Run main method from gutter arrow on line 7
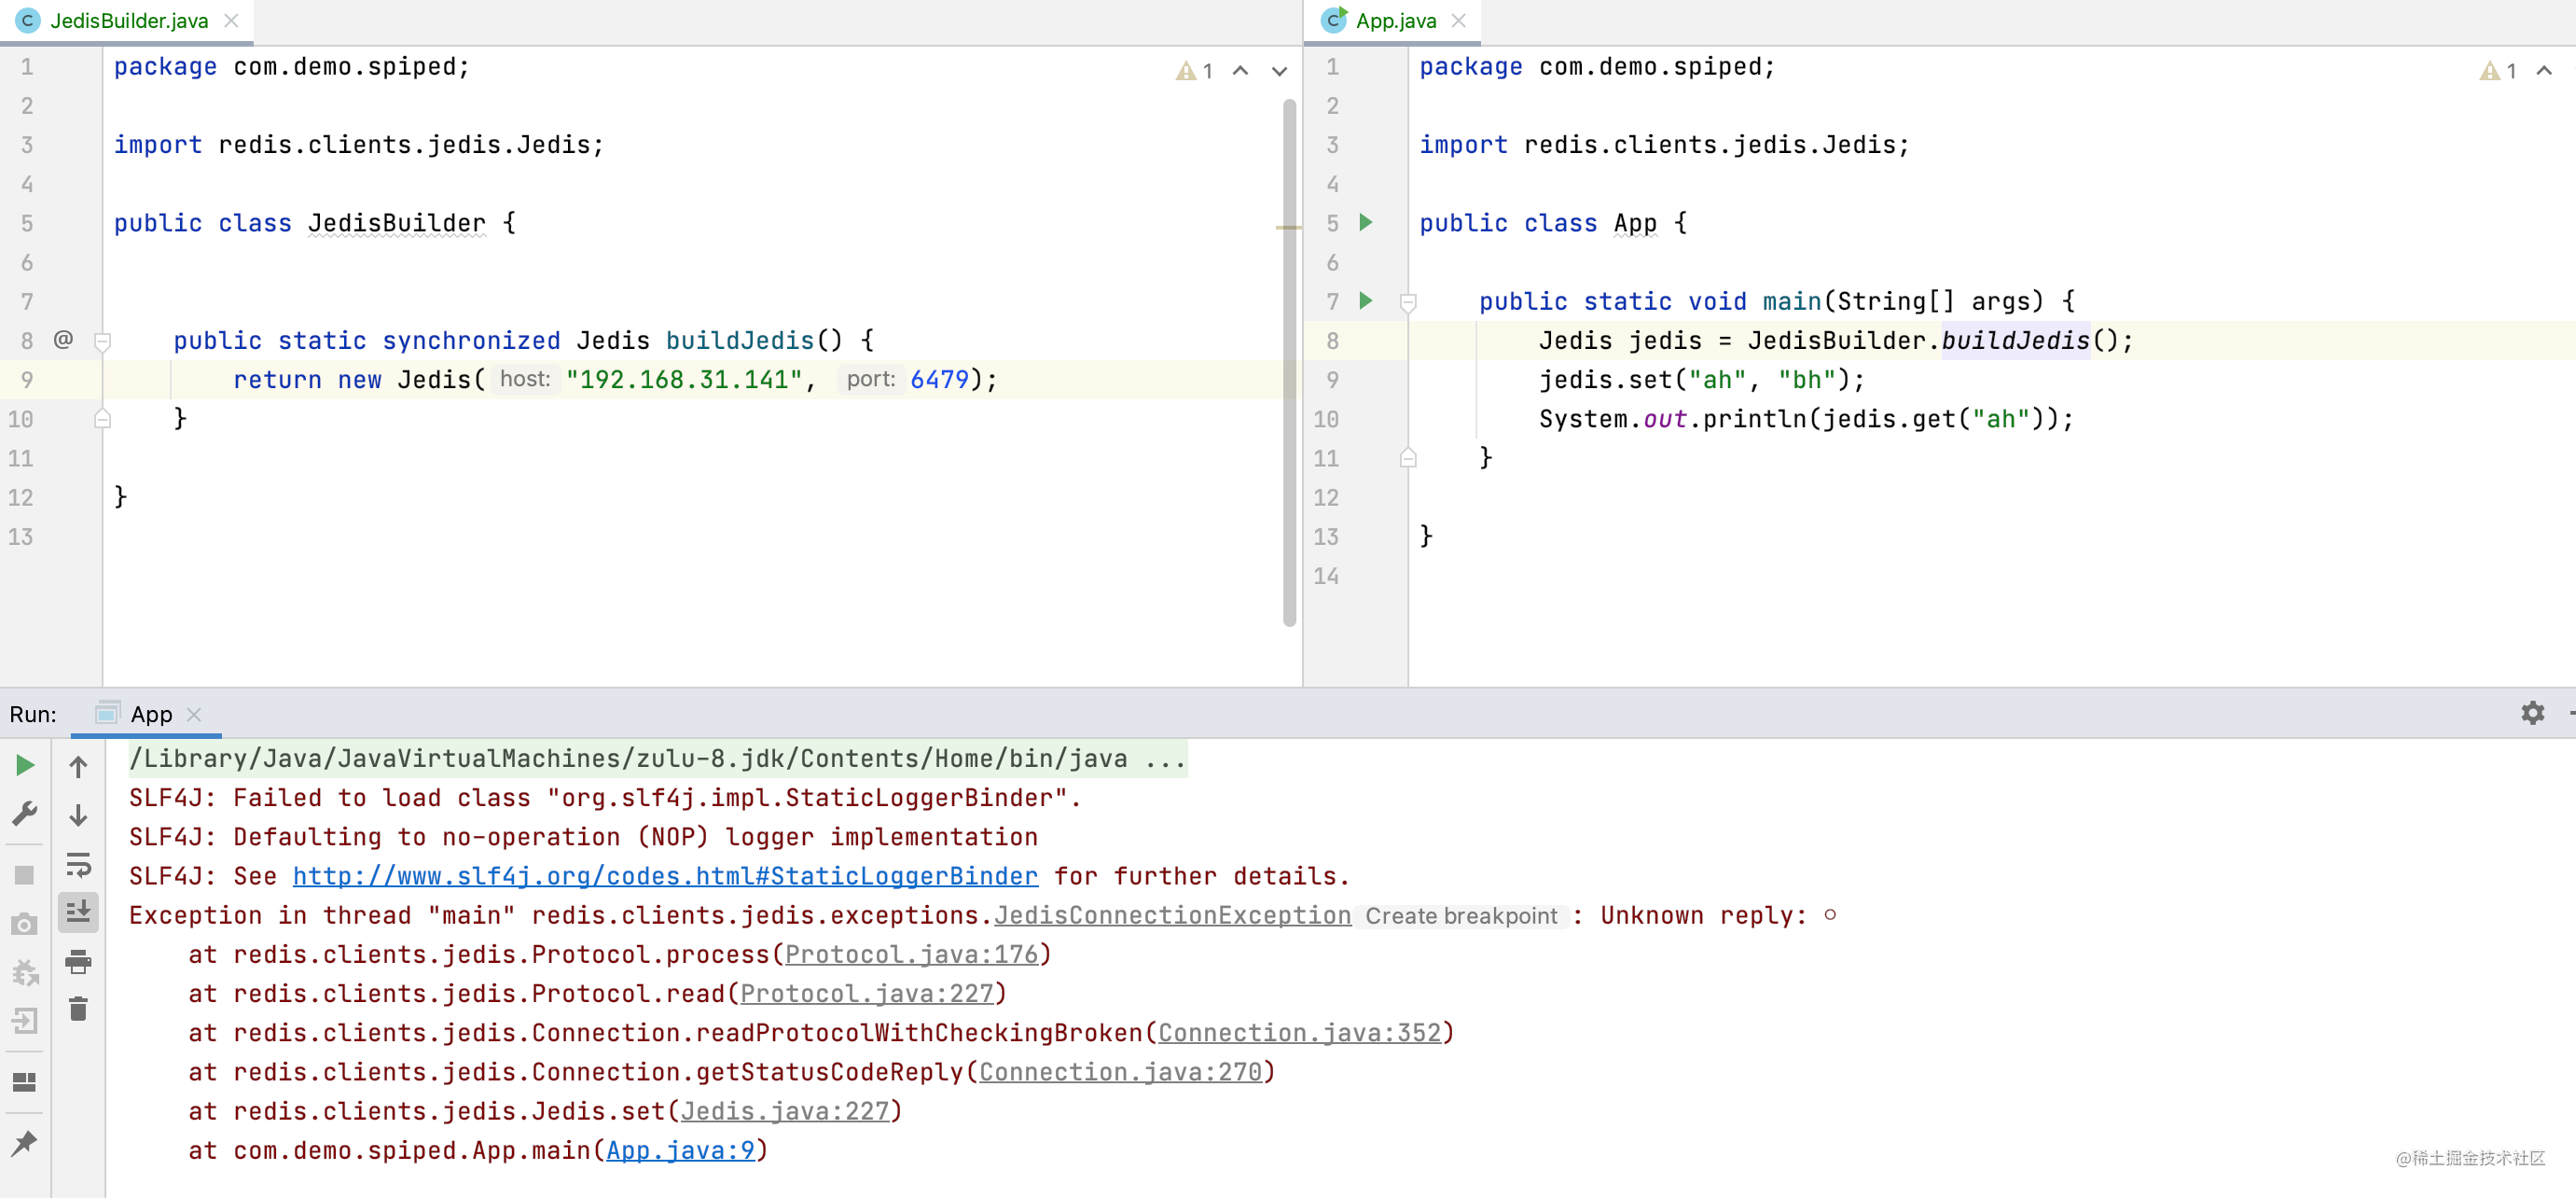Image resolution: width=2576 pixels, height=1198 pixels. [1366, 300]
